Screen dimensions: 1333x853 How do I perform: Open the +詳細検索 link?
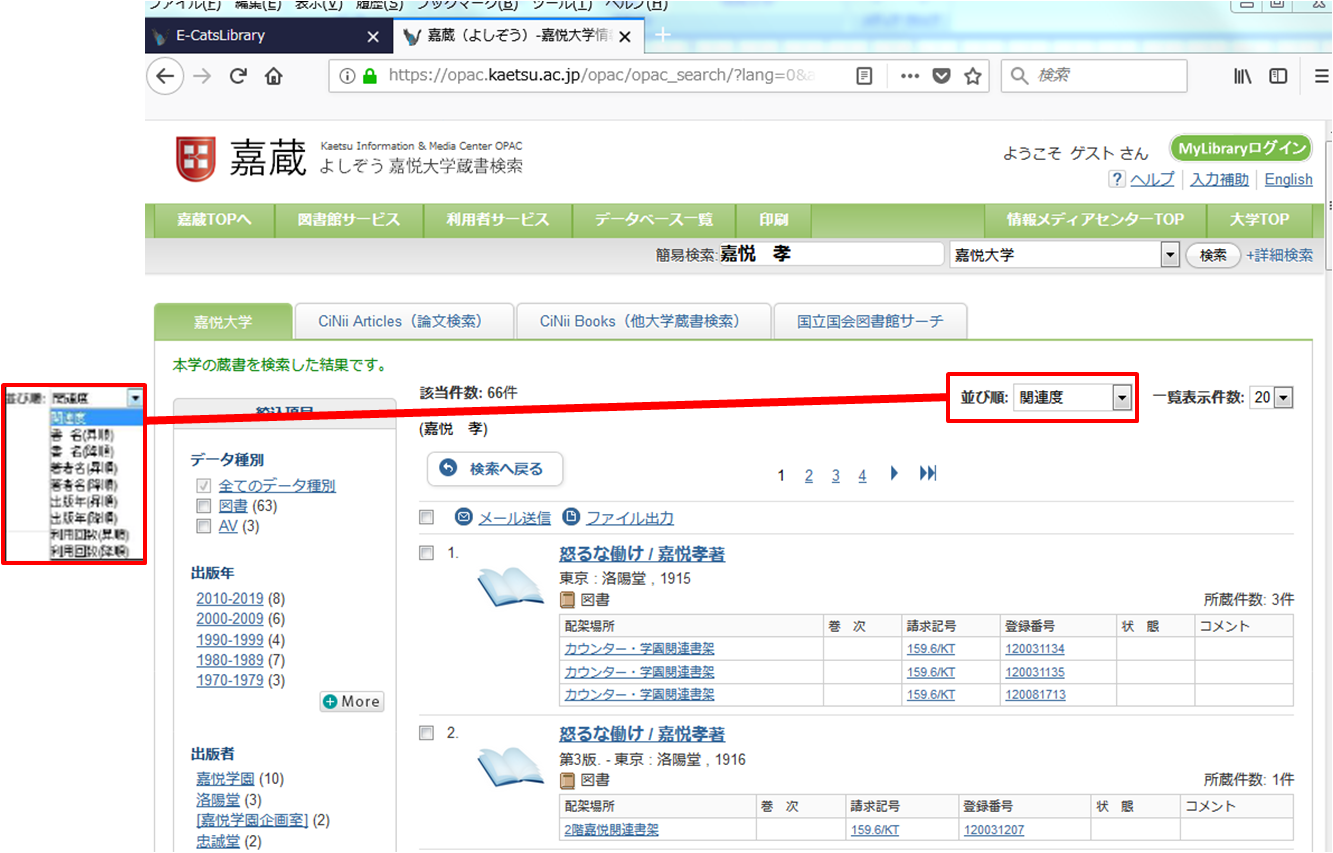1280,255
